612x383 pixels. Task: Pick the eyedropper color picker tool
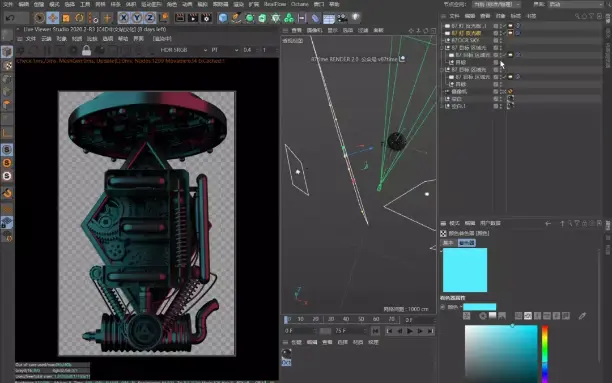click(x=582, y=316)
